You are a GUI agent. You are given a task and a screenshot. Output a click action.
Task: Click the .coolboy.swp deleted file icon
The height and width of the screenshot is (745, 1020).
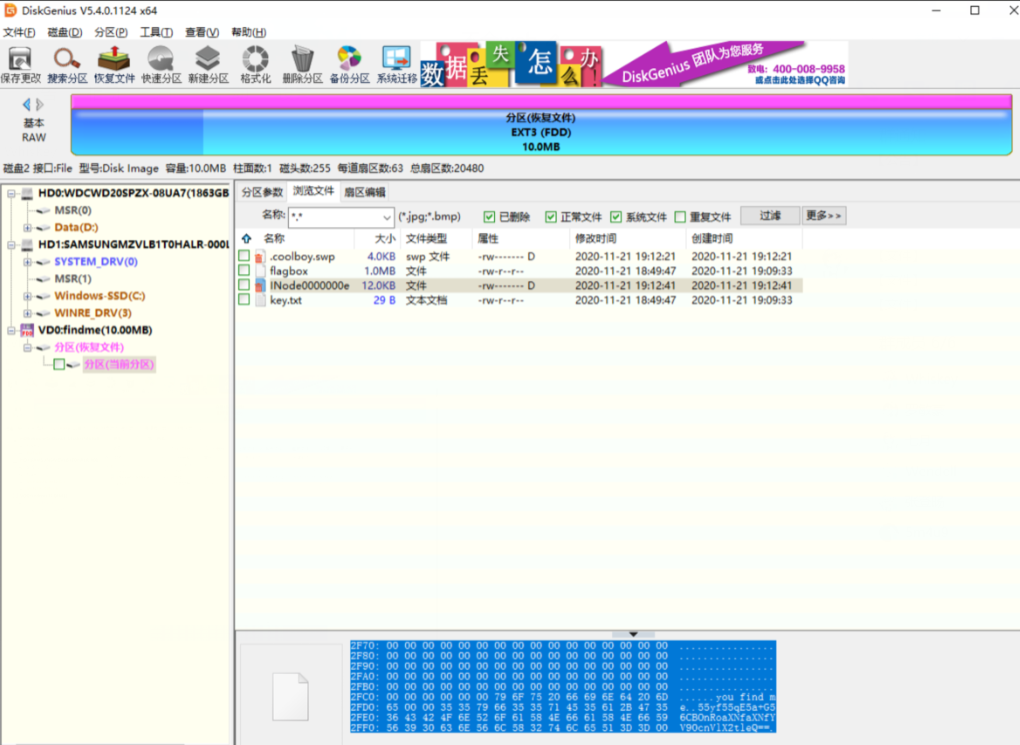click(260, 256)
